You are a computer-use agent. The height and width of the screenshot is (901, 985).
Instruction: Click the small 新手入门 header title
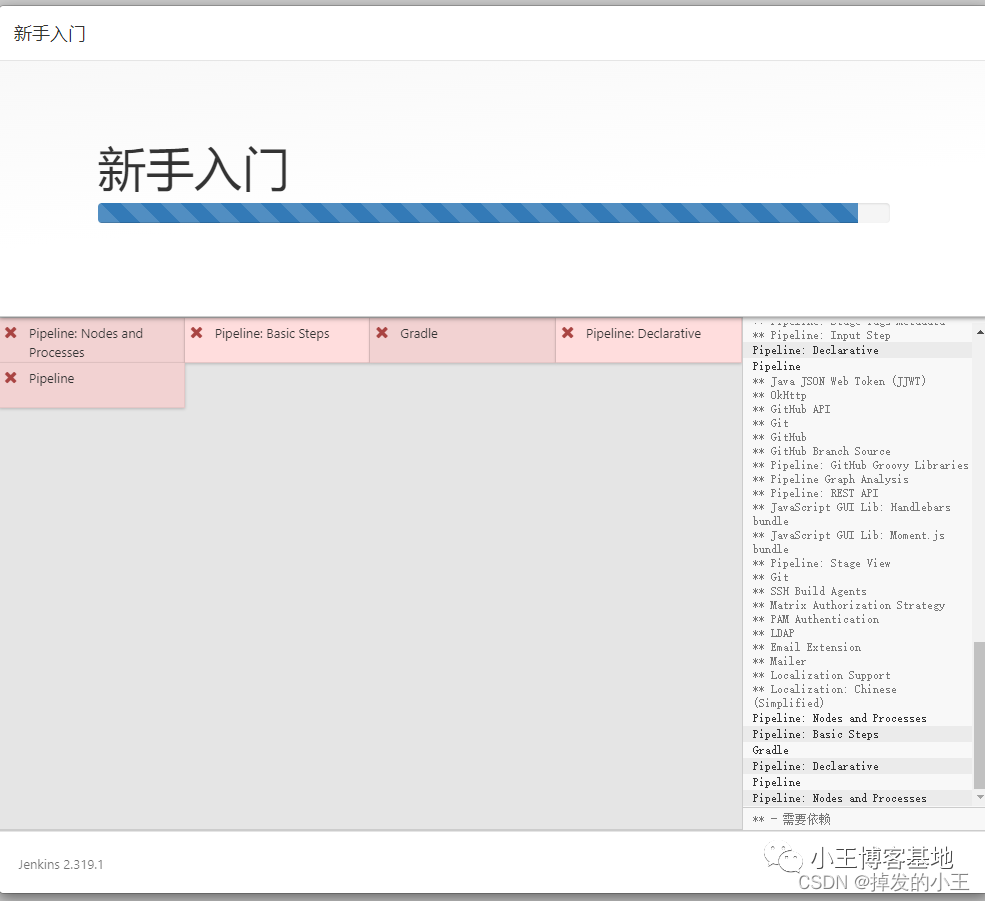click(x=50, y=34)
